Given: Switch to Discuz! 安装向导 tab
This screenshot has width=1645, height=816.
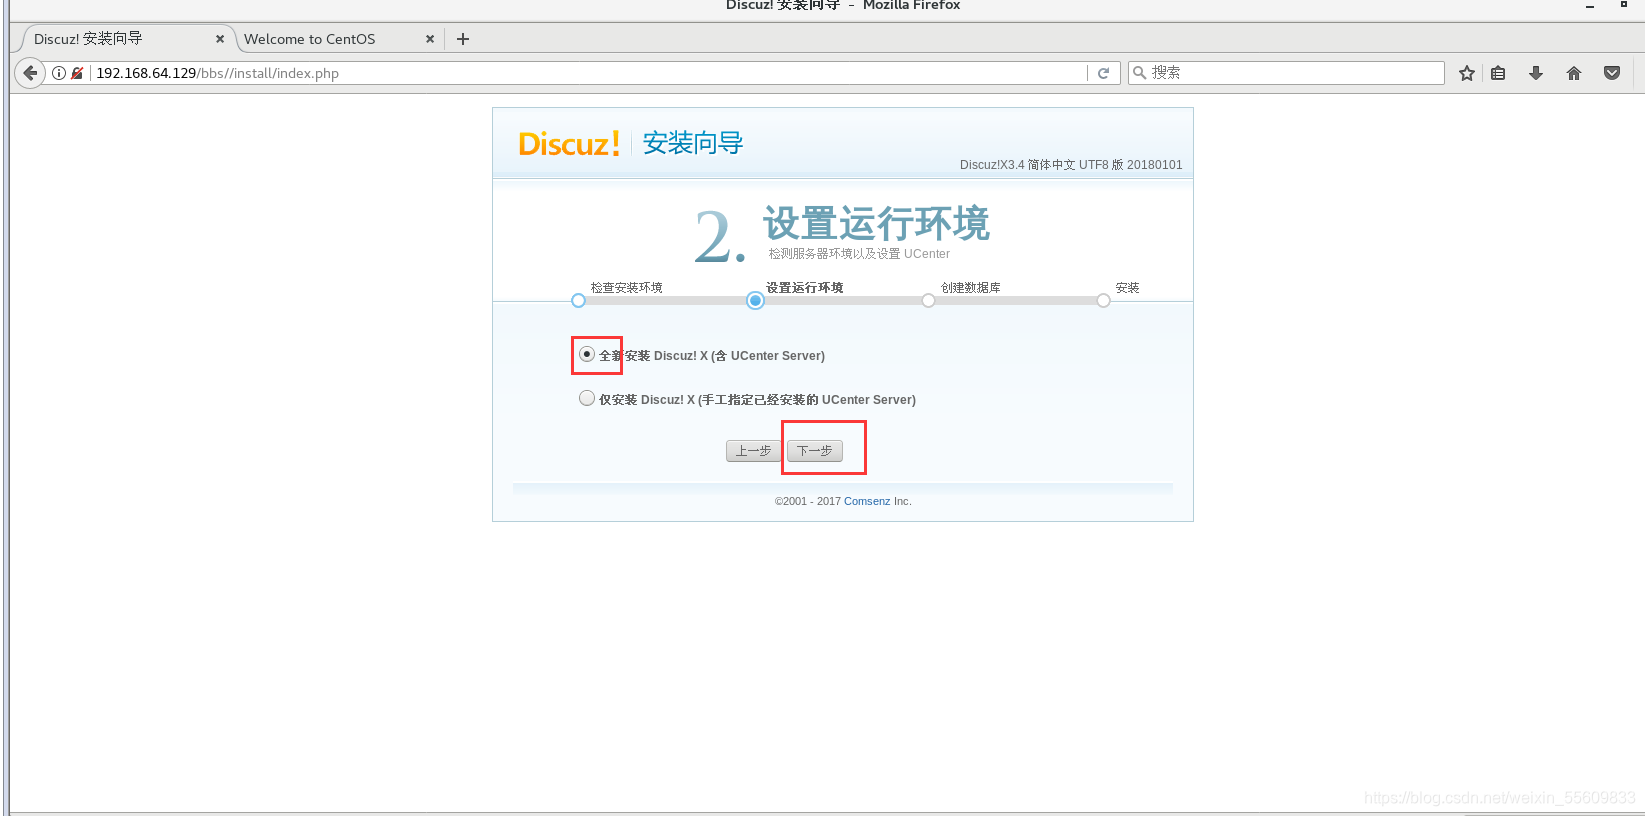Looking at the screenshot, I should (125, 39).
